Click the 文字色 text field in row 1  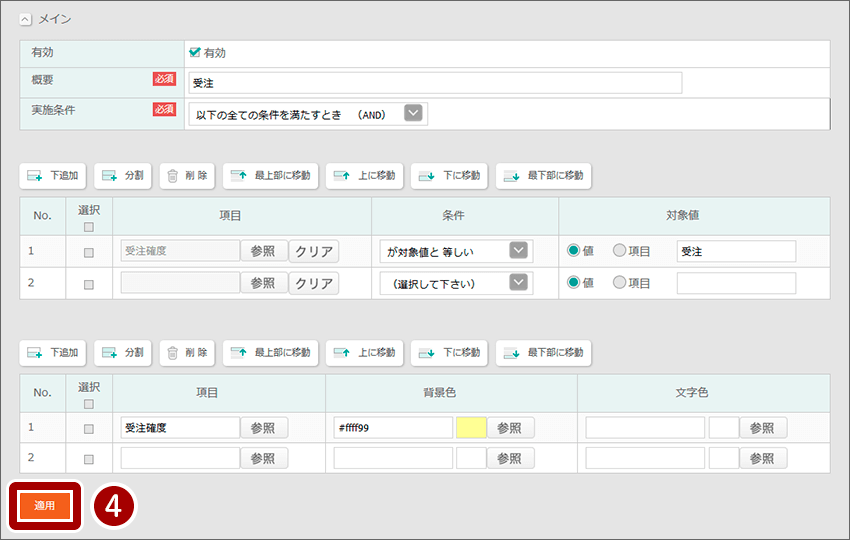click(x=645, y=428)
